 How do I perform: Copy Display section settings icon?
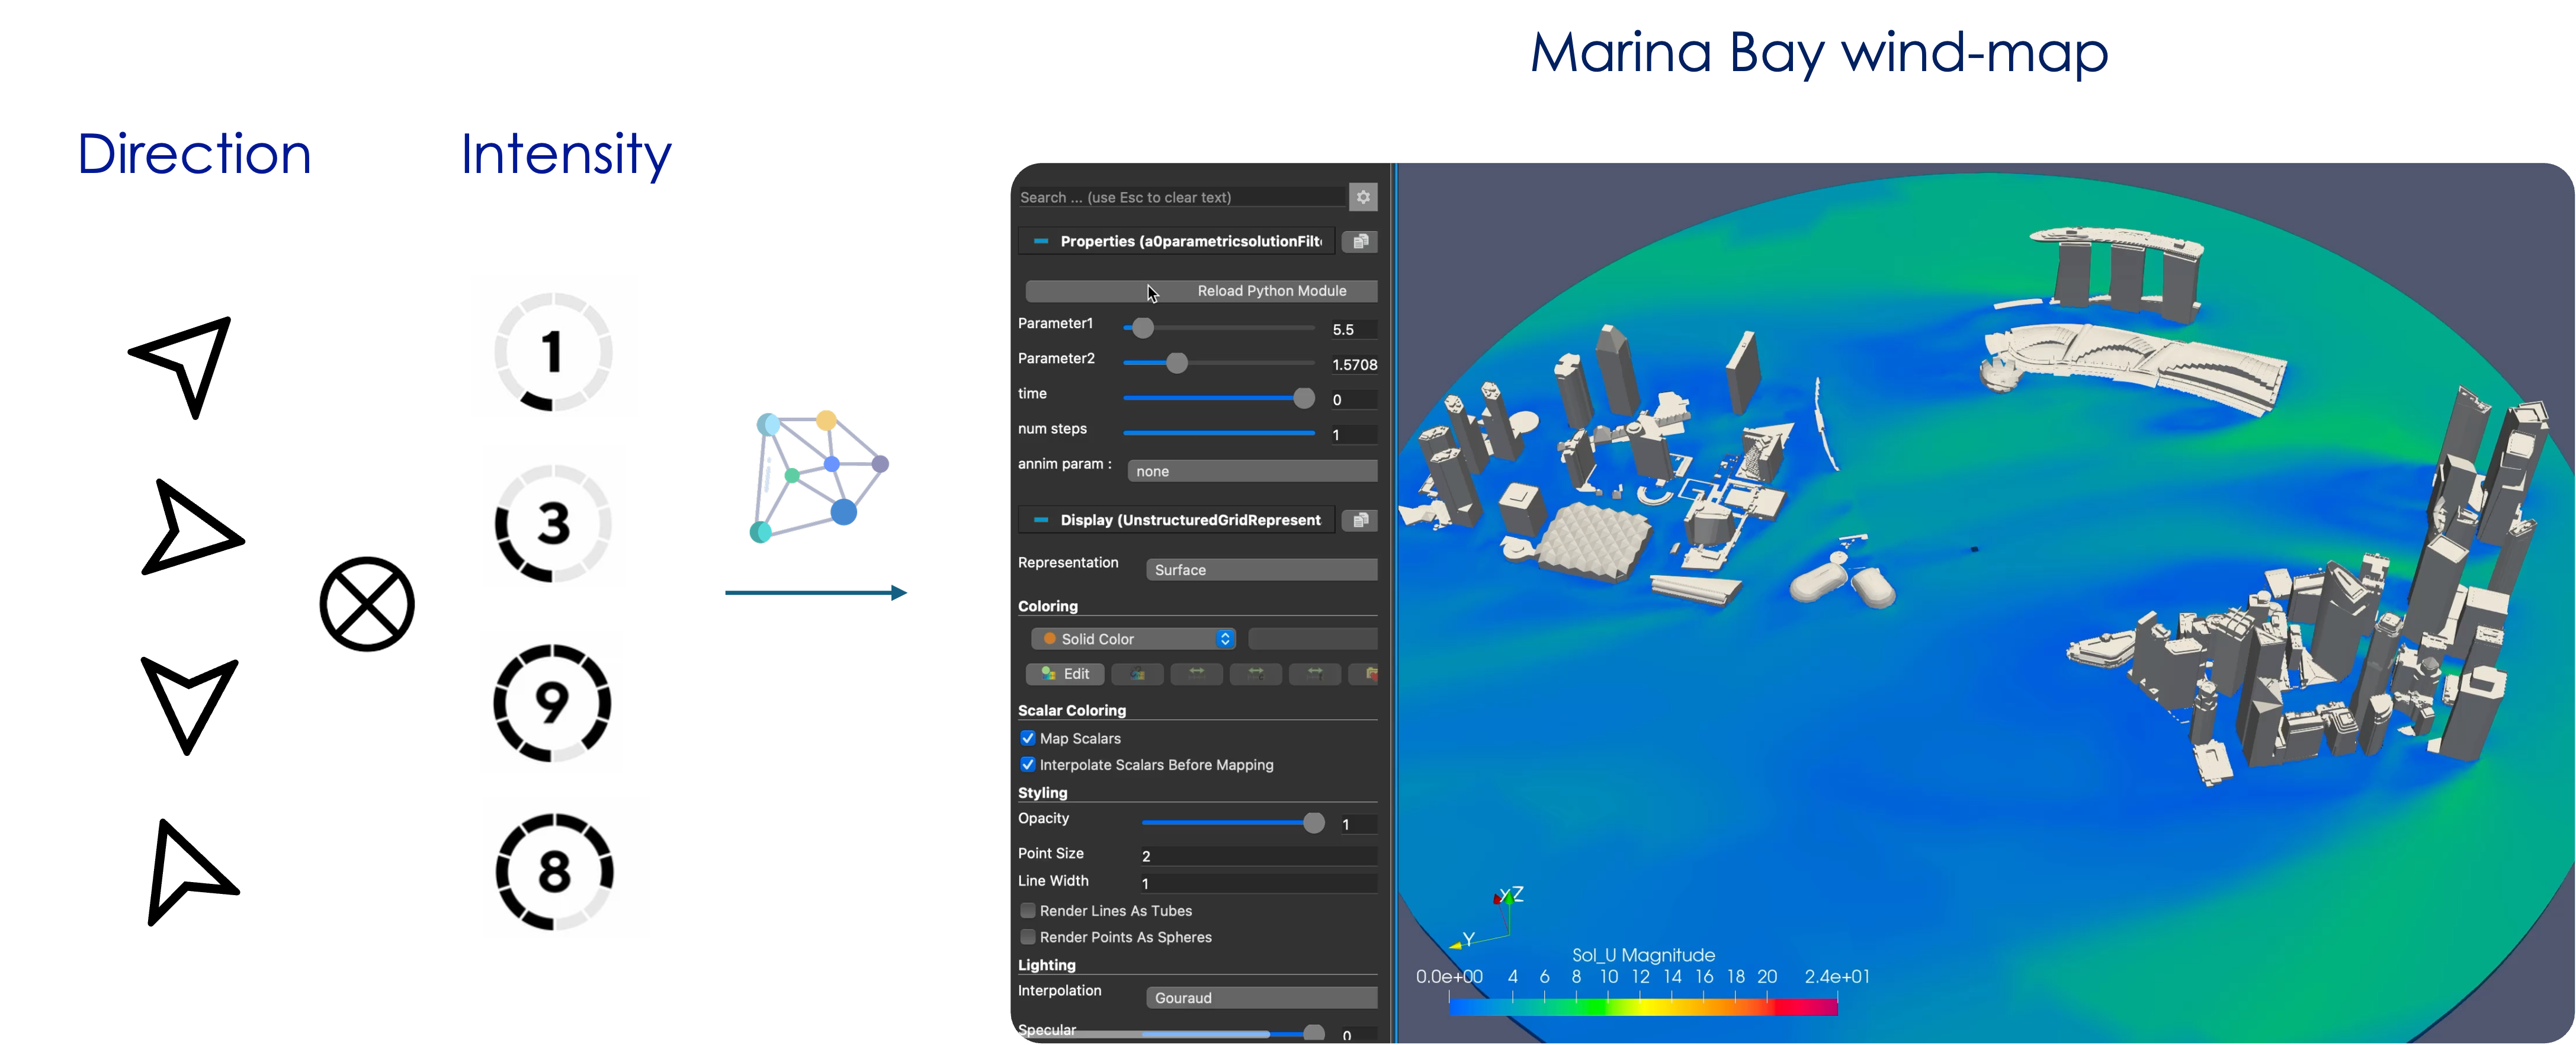tap(1359, 520)
